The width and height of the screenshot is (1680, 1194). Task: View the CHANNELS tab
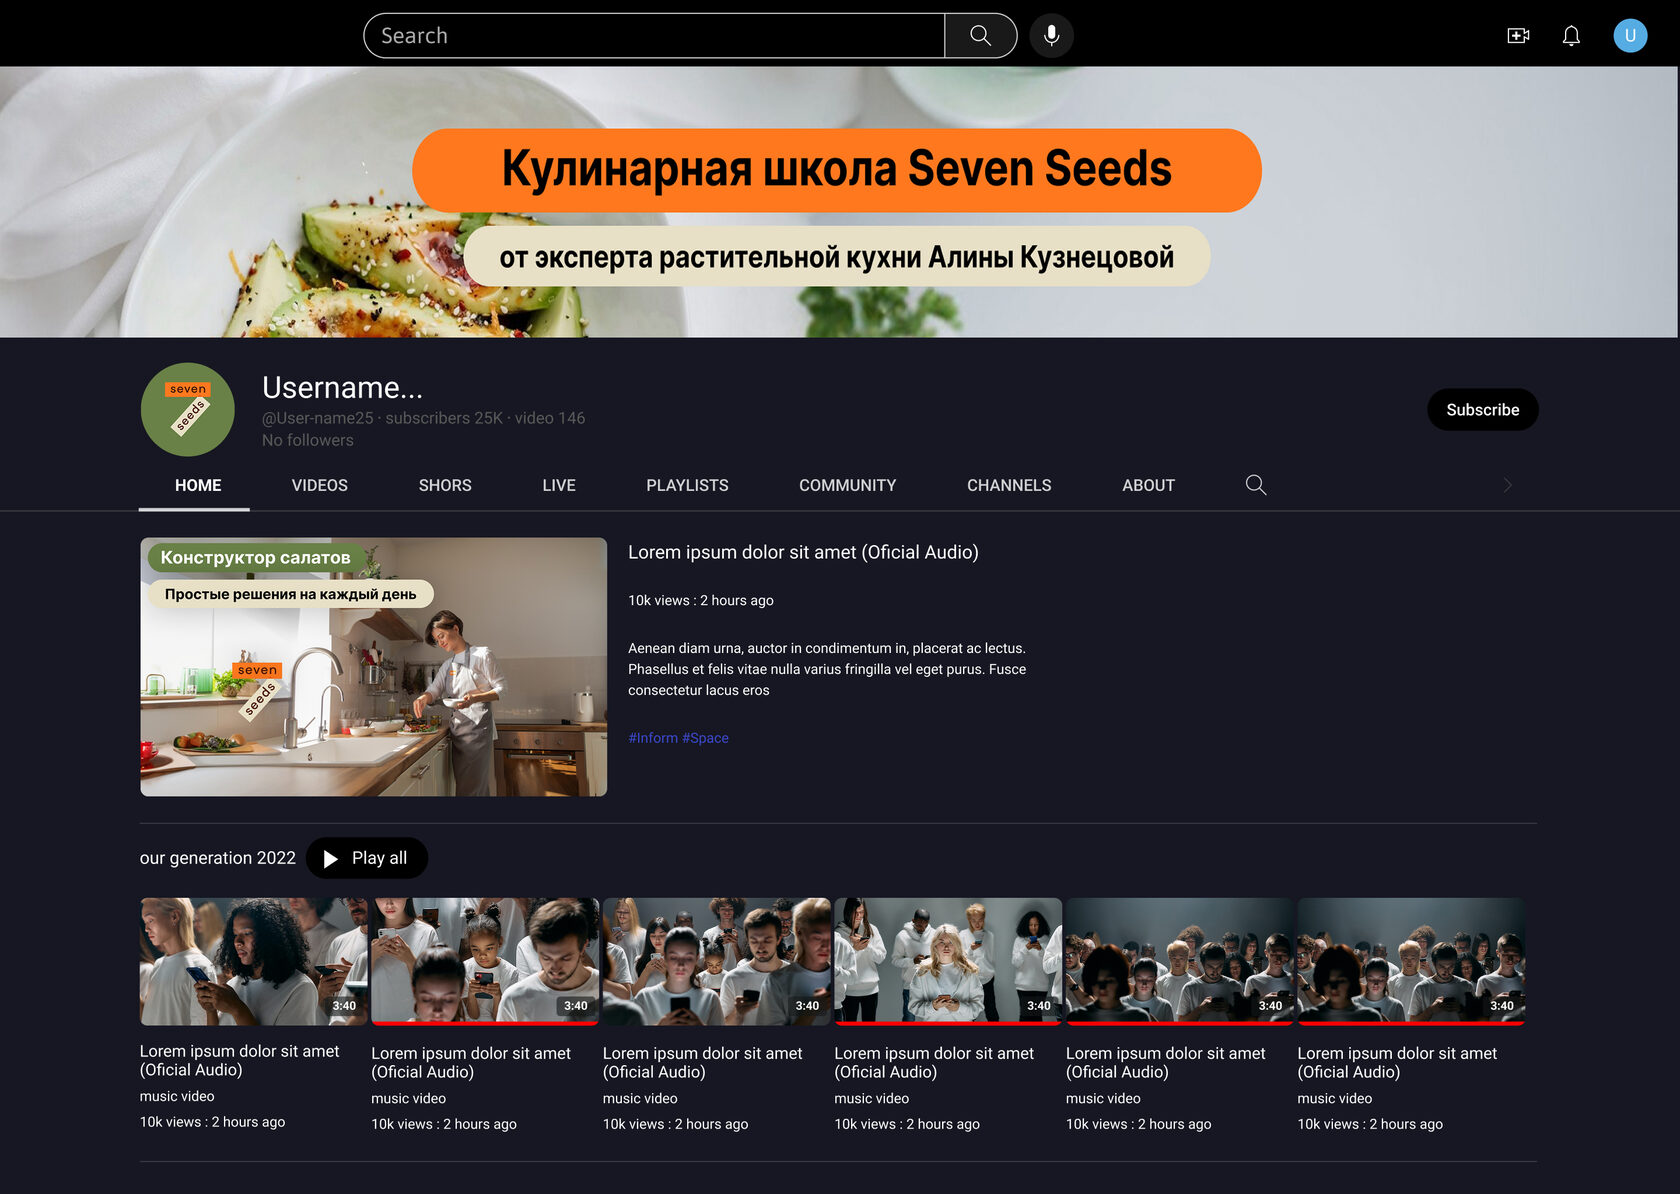(x=1009, y=485)
